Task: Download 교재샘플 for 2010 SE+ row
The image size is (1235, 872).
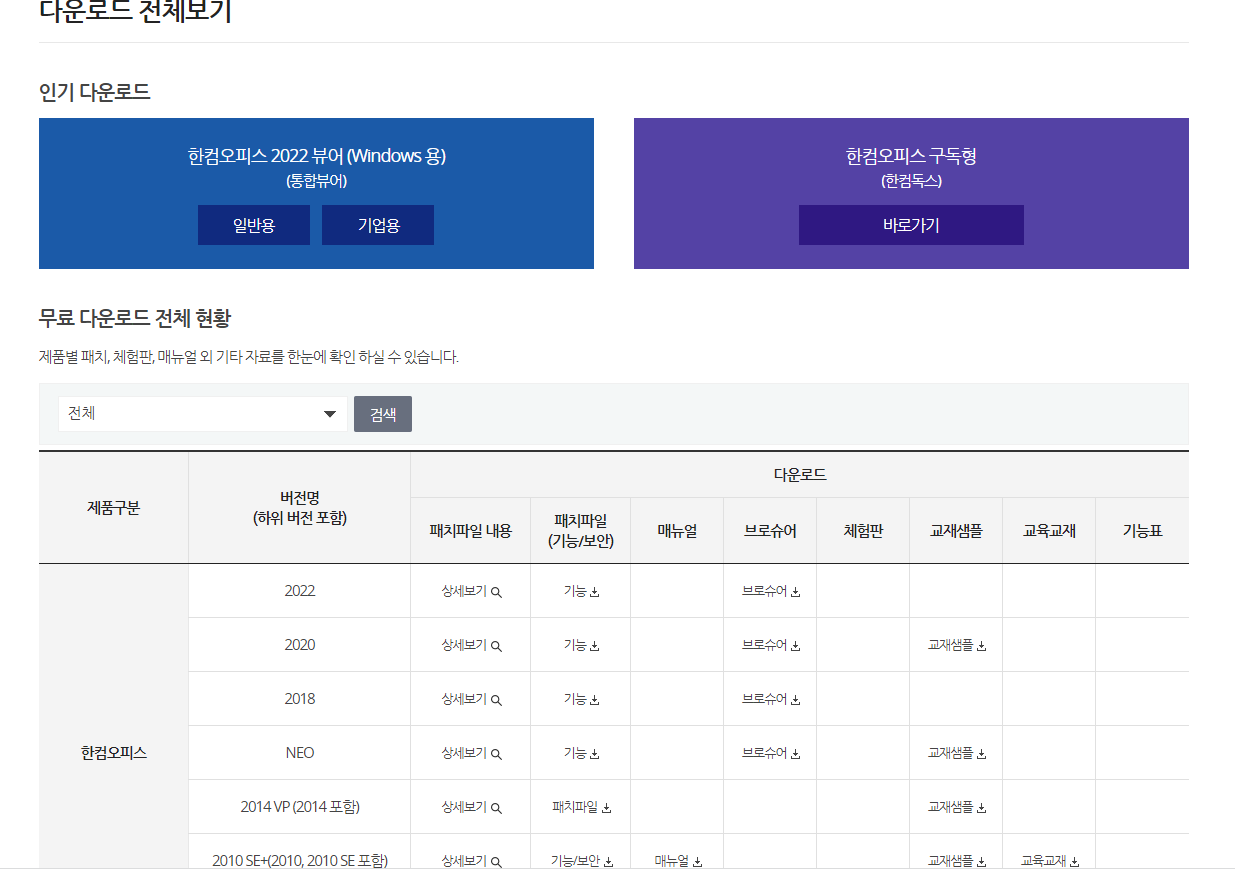Action: tap(957, 860)
